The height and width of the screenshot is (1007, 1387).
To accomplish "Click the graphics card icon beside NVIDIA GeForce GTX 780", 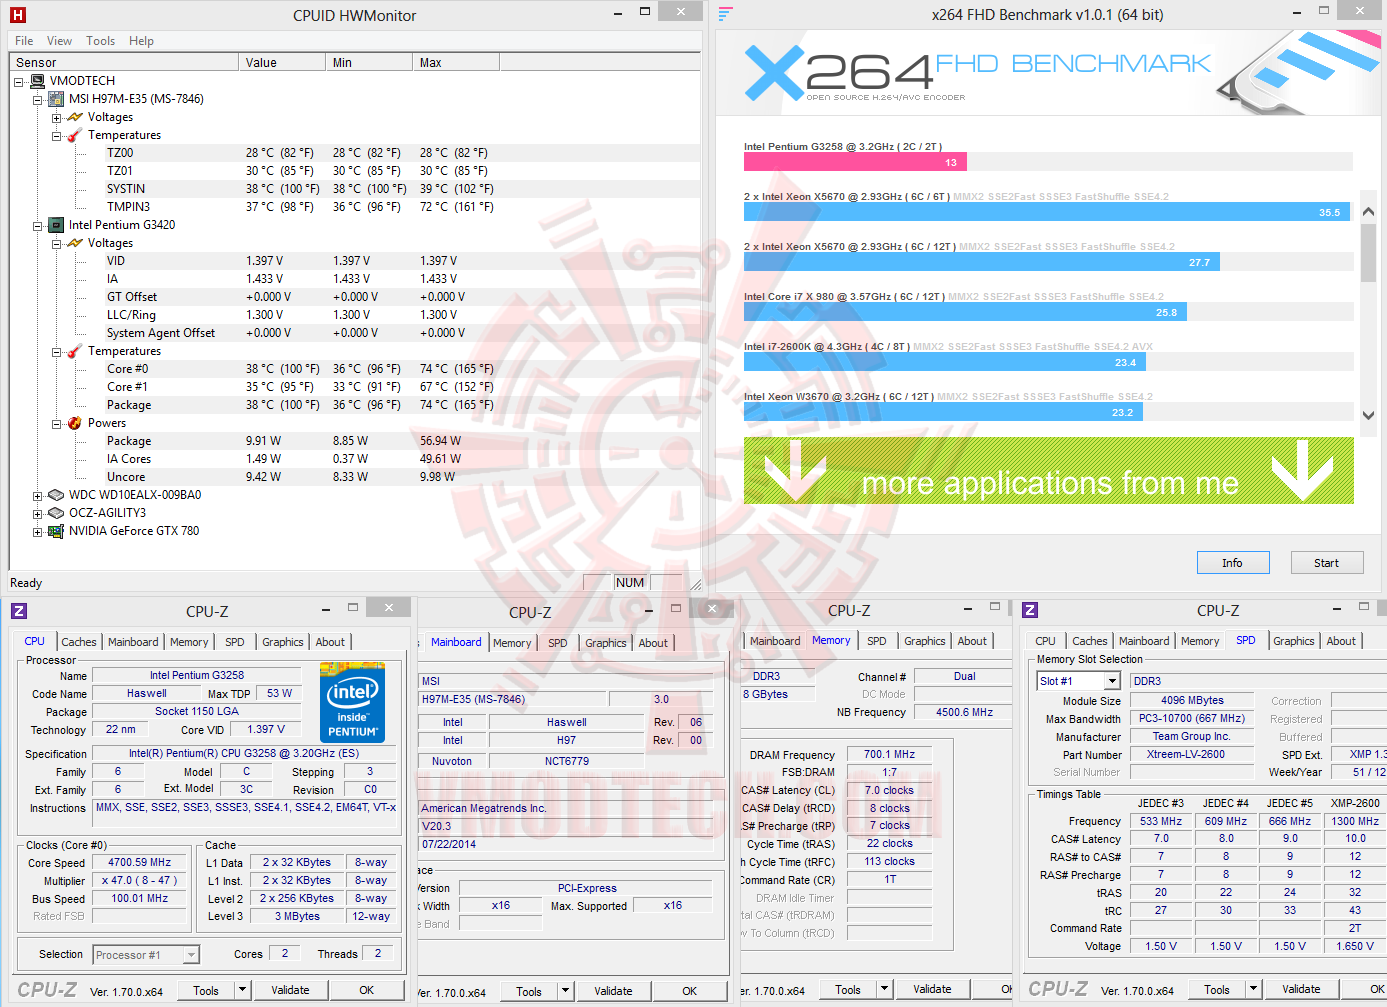I will [56, 531].
